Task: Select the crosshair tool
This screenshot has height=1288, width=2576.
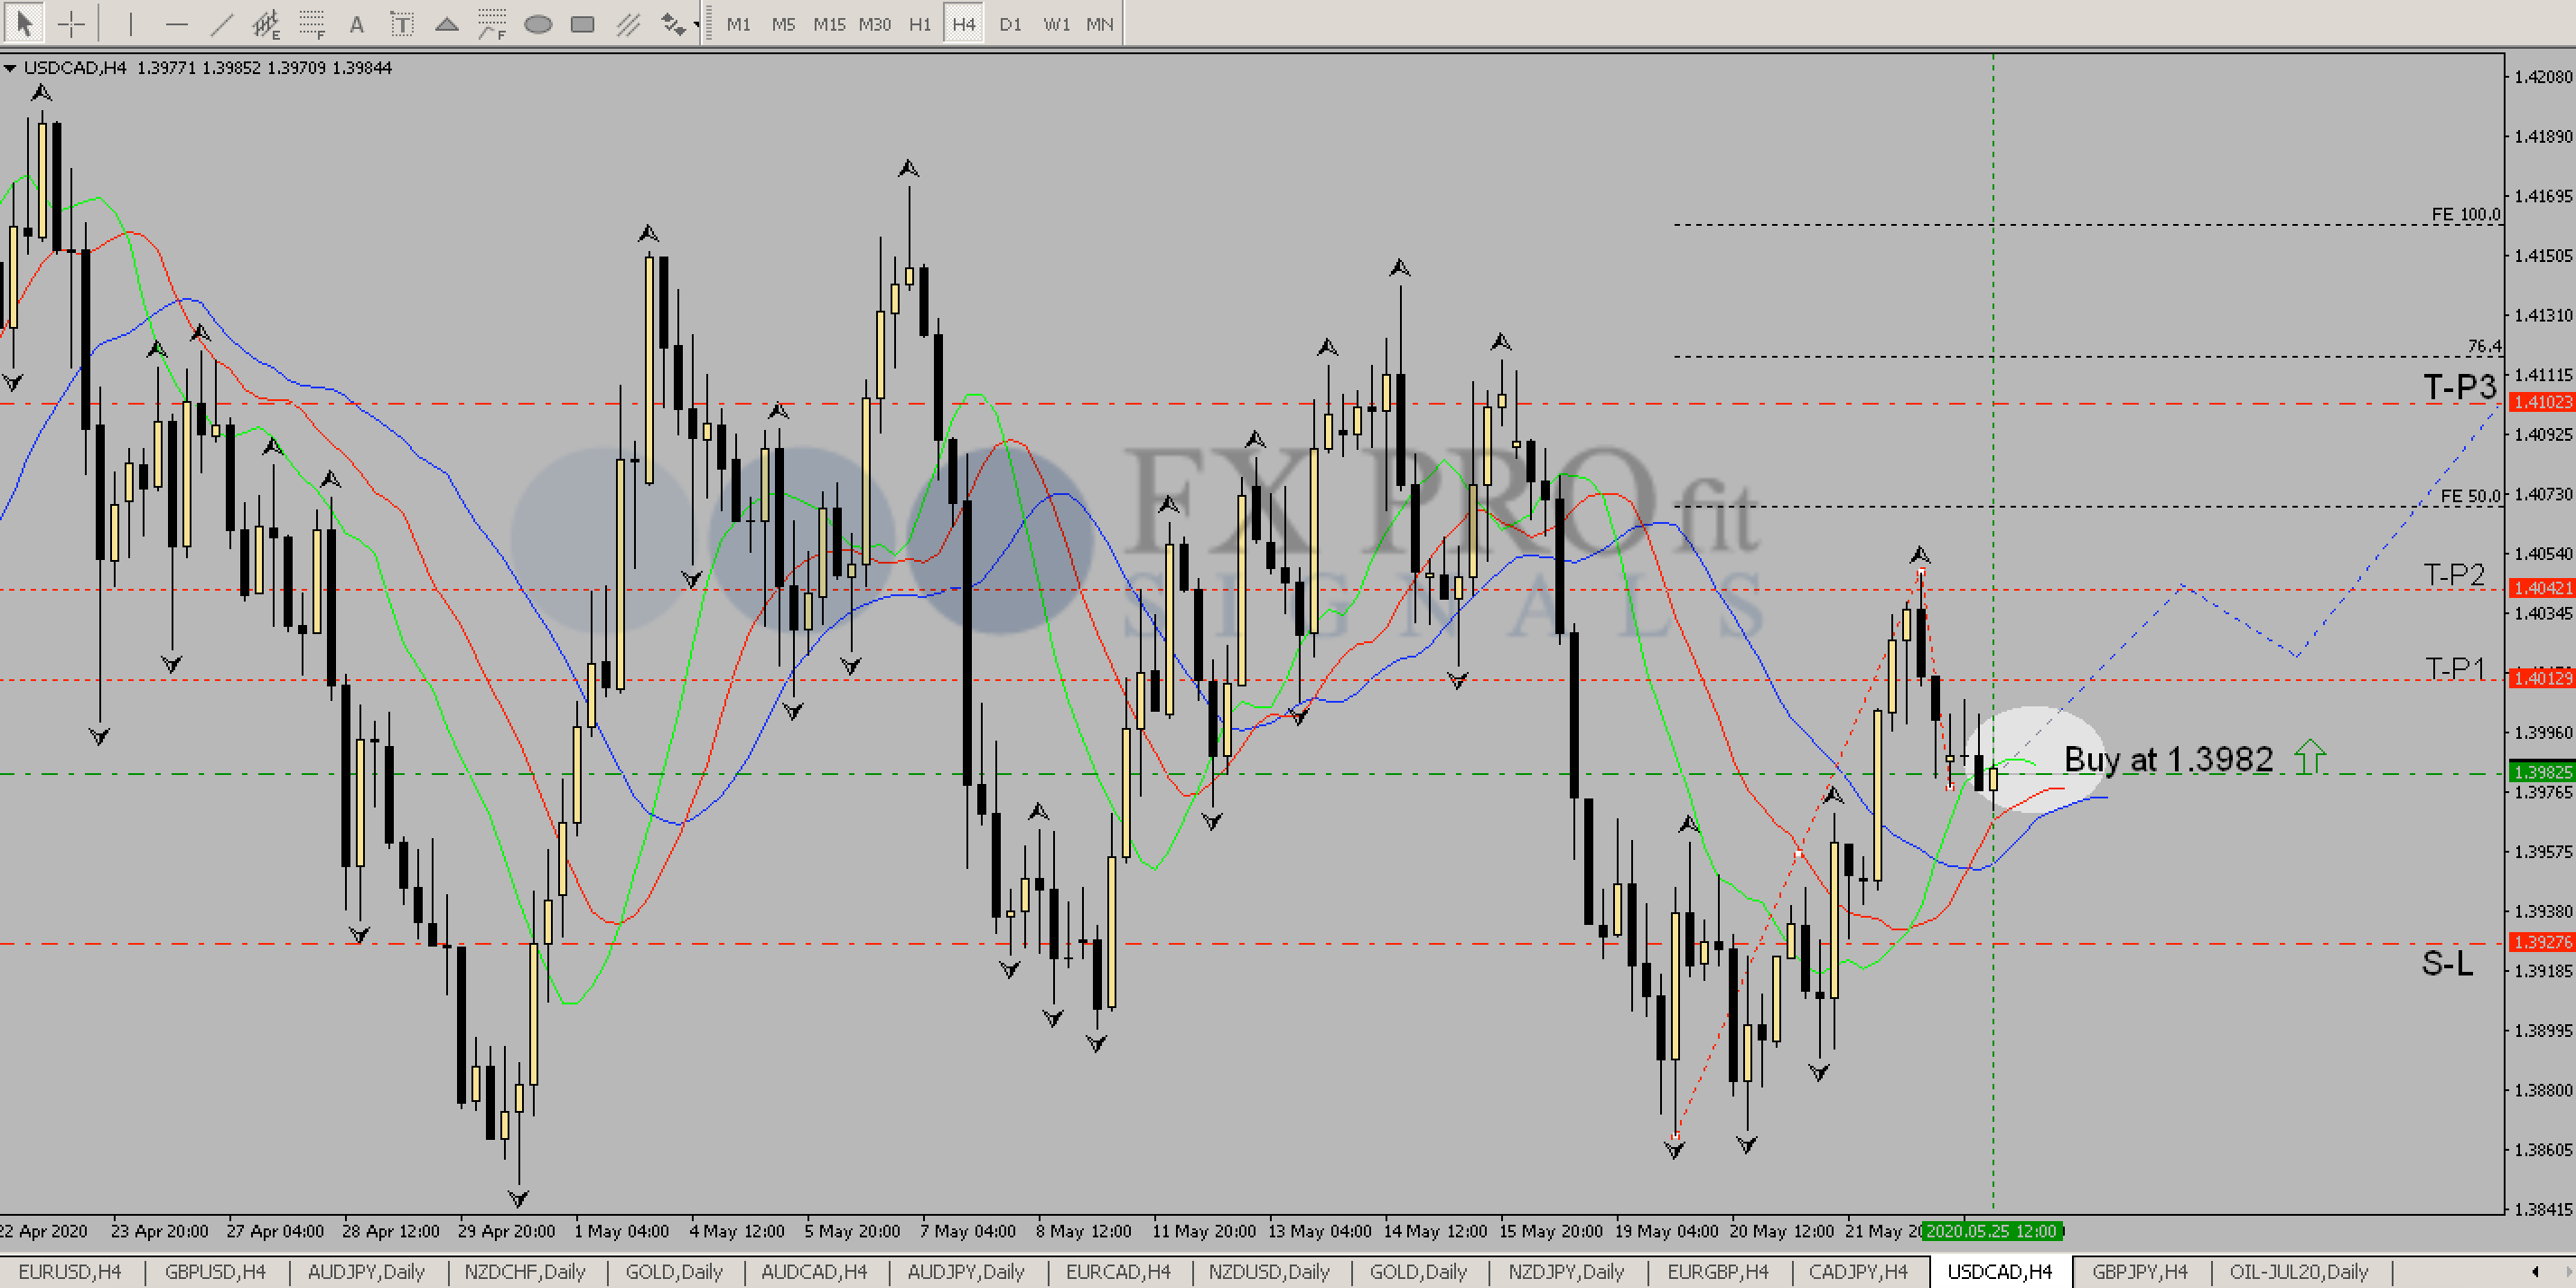Action: pos(71,24)
